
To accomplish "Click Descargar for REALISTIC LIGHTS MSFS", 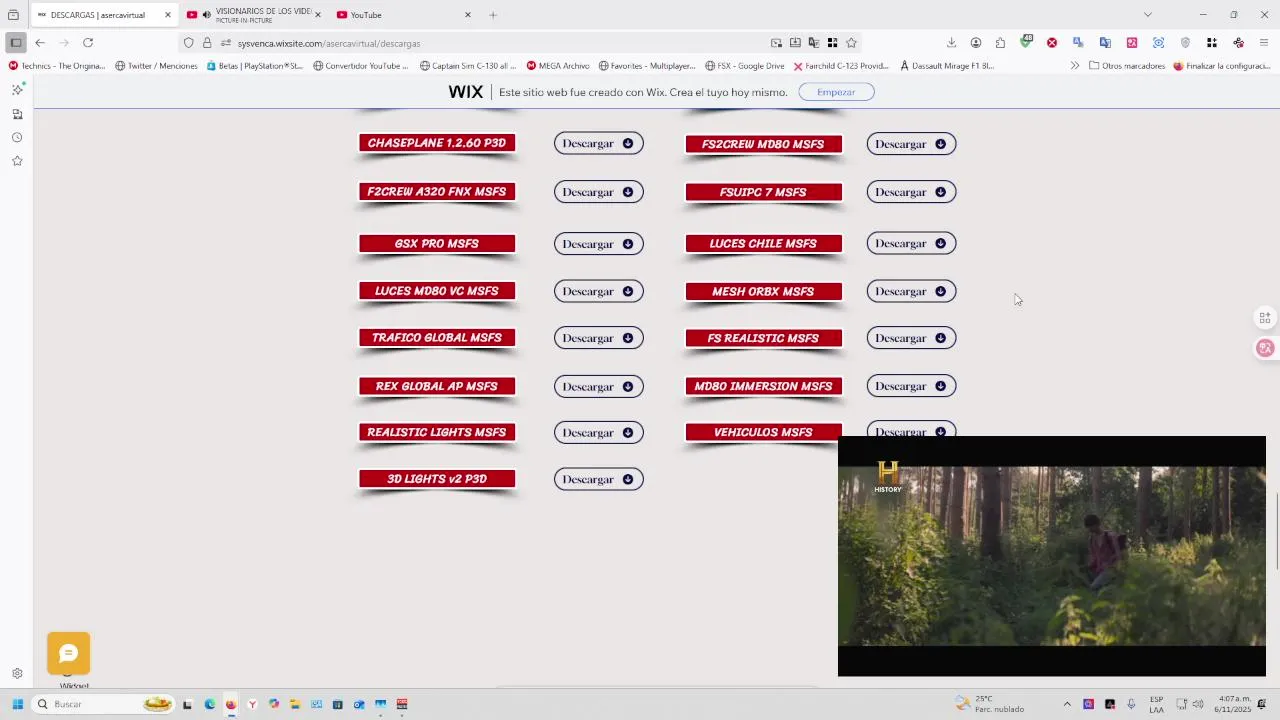I will coord(598,432).
